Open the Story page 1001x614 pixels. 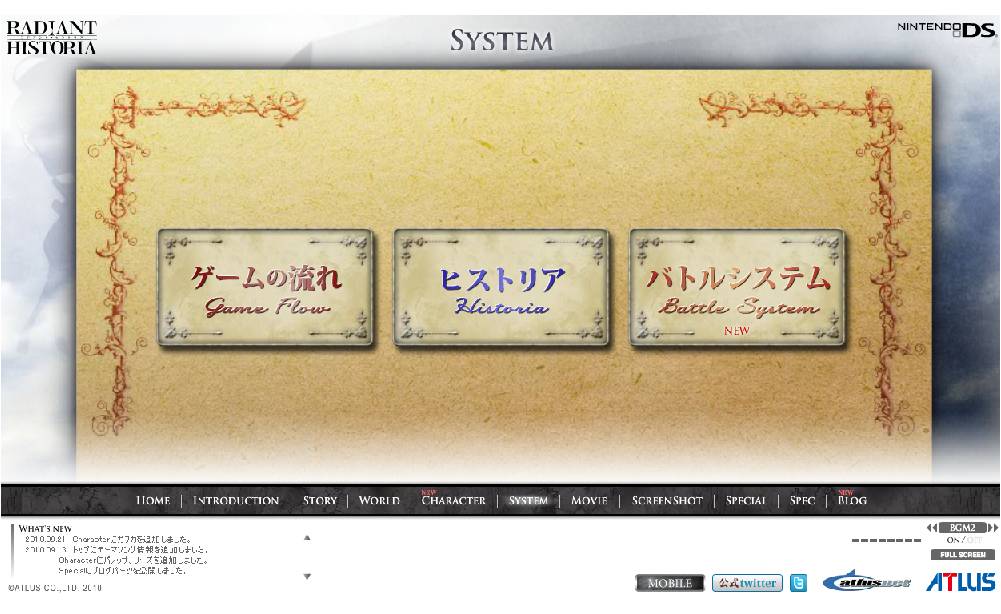pyautogui.click(x=320, y=500)
